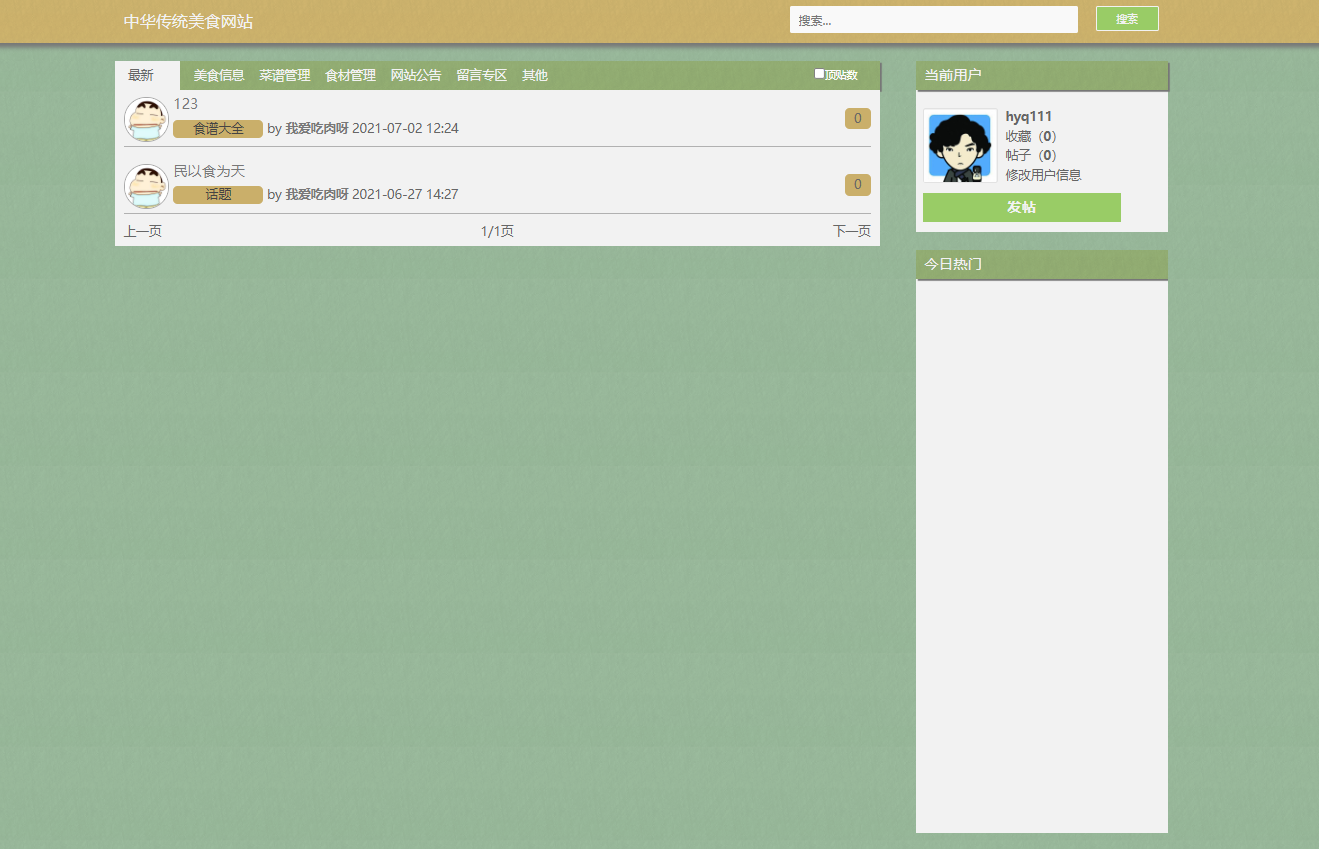The image size is (1319, 849).
Task: Open the 收藏 (0) link
Action: tap(1031, 136)
